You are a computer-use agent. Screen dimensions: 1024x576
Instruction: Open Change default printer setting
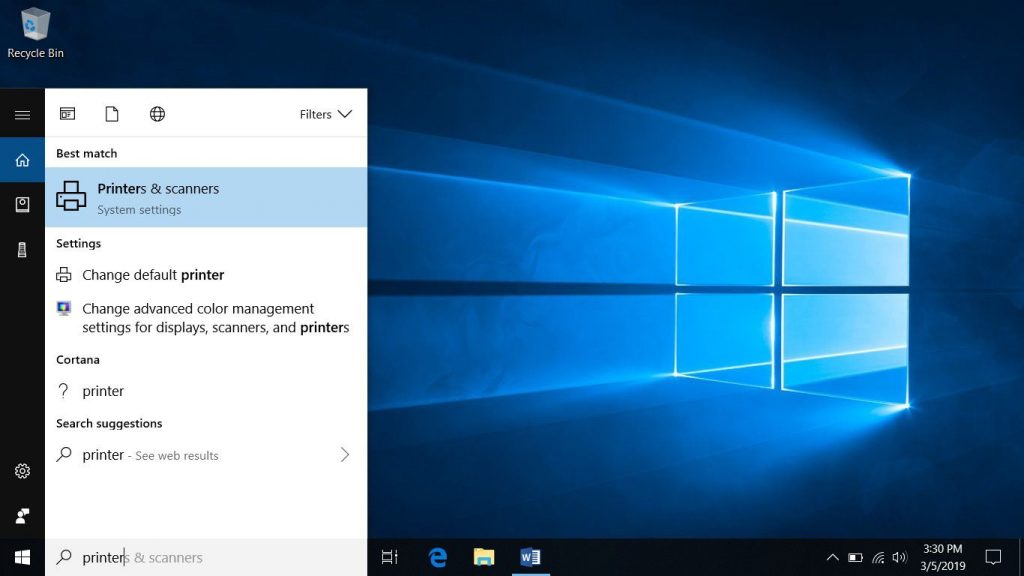tap(206, 275)
